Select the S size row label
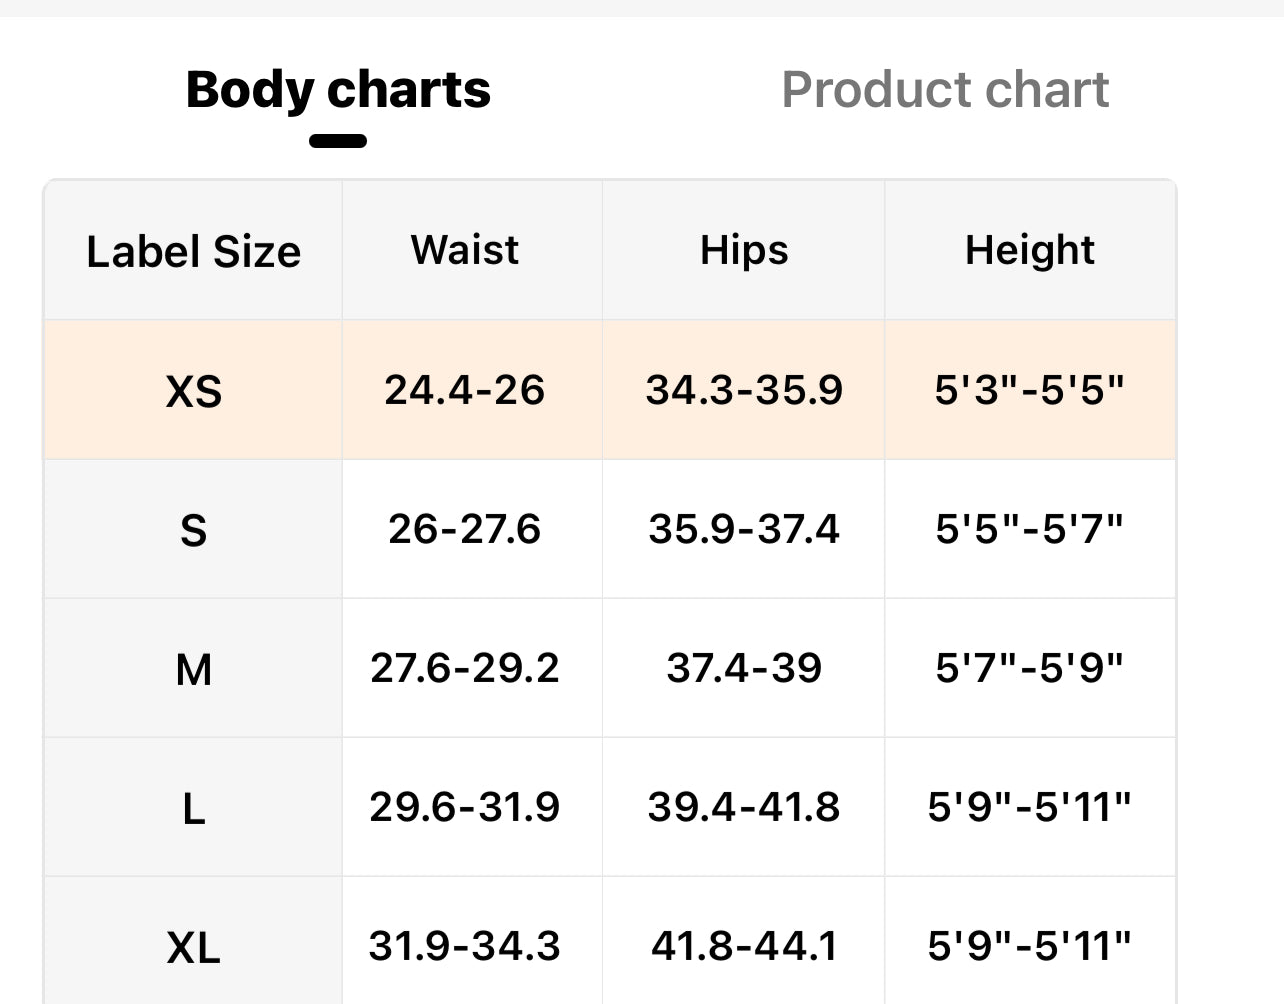The width and height of the screenshot is (1284, 1004). 193,529
